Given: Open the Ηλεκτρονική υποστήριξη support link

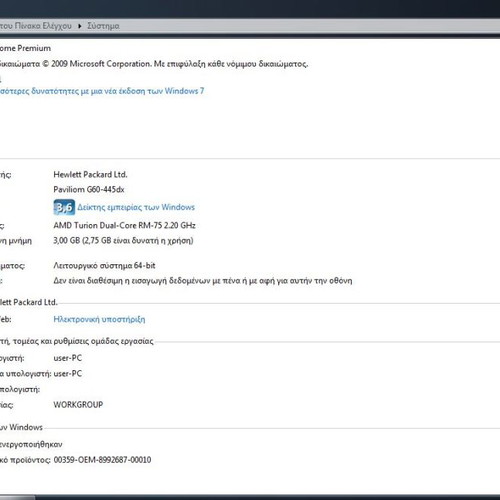Looking at the screenshot, I should [x=99, y=319].
